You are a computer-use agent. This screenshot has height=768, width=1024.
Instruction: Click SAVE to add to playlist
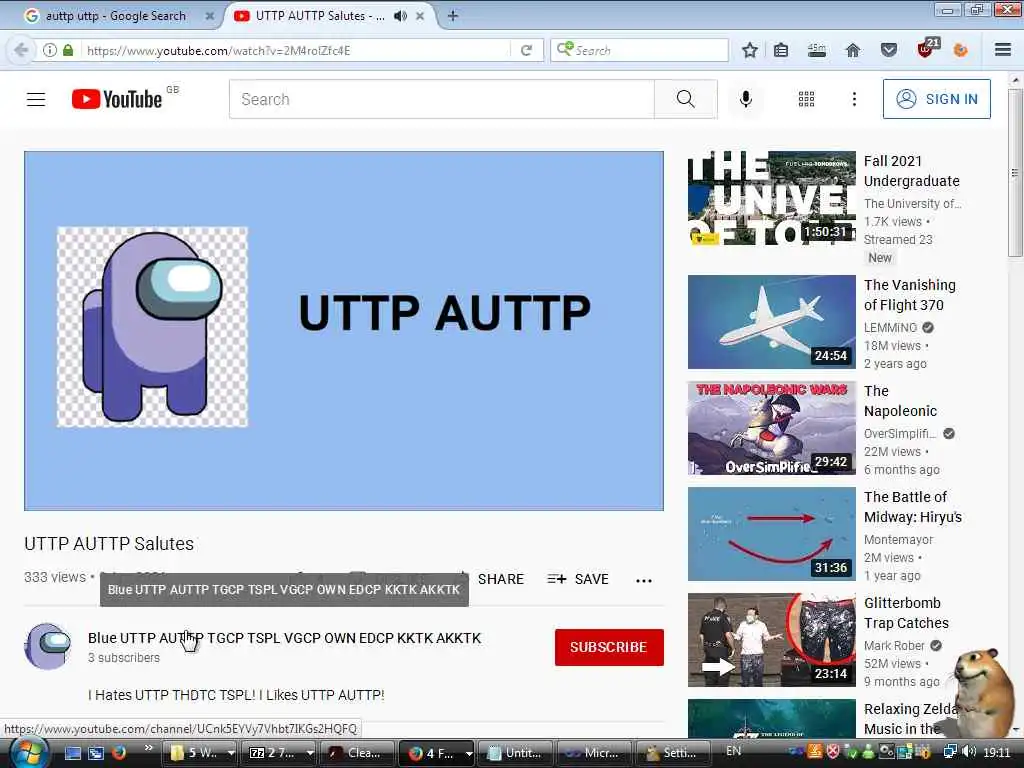coord(579,579)
